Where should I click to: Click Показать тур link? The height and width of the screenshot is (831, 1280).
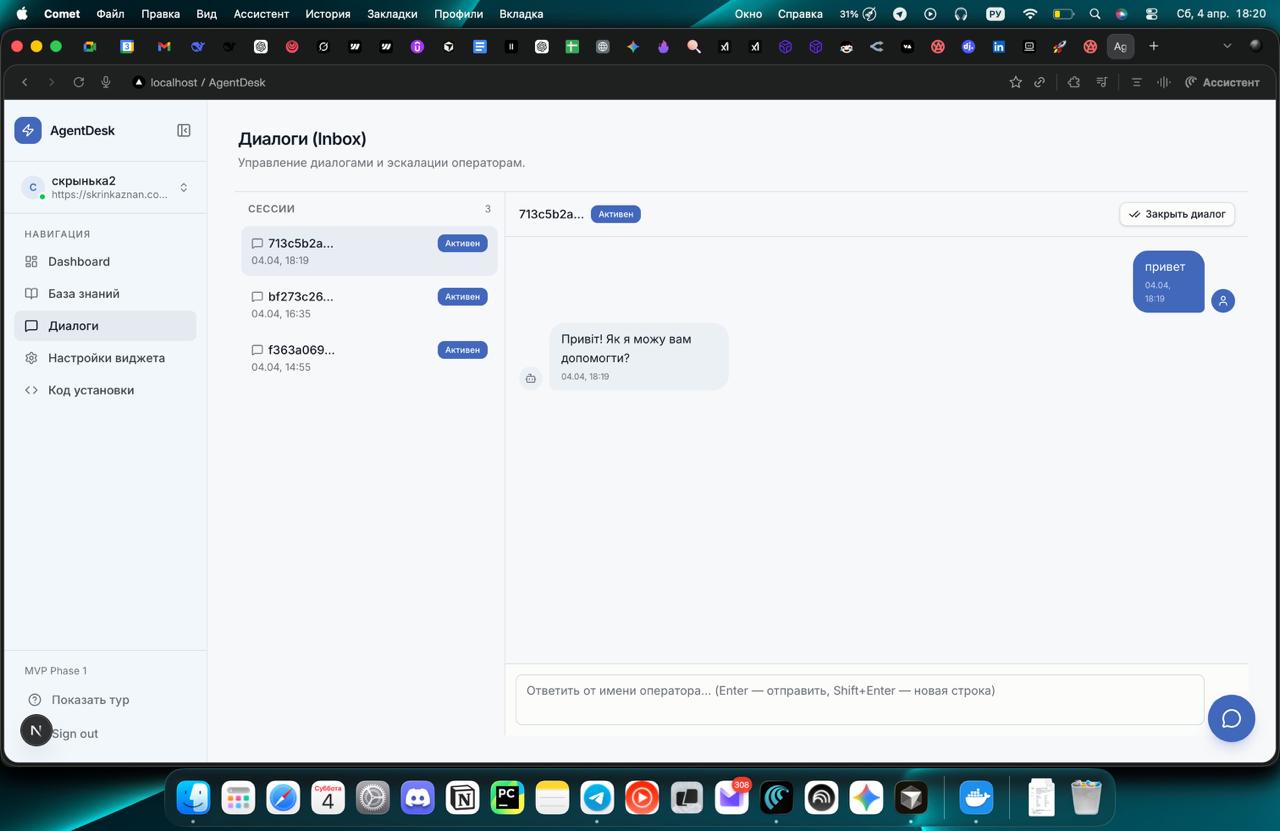90,700
